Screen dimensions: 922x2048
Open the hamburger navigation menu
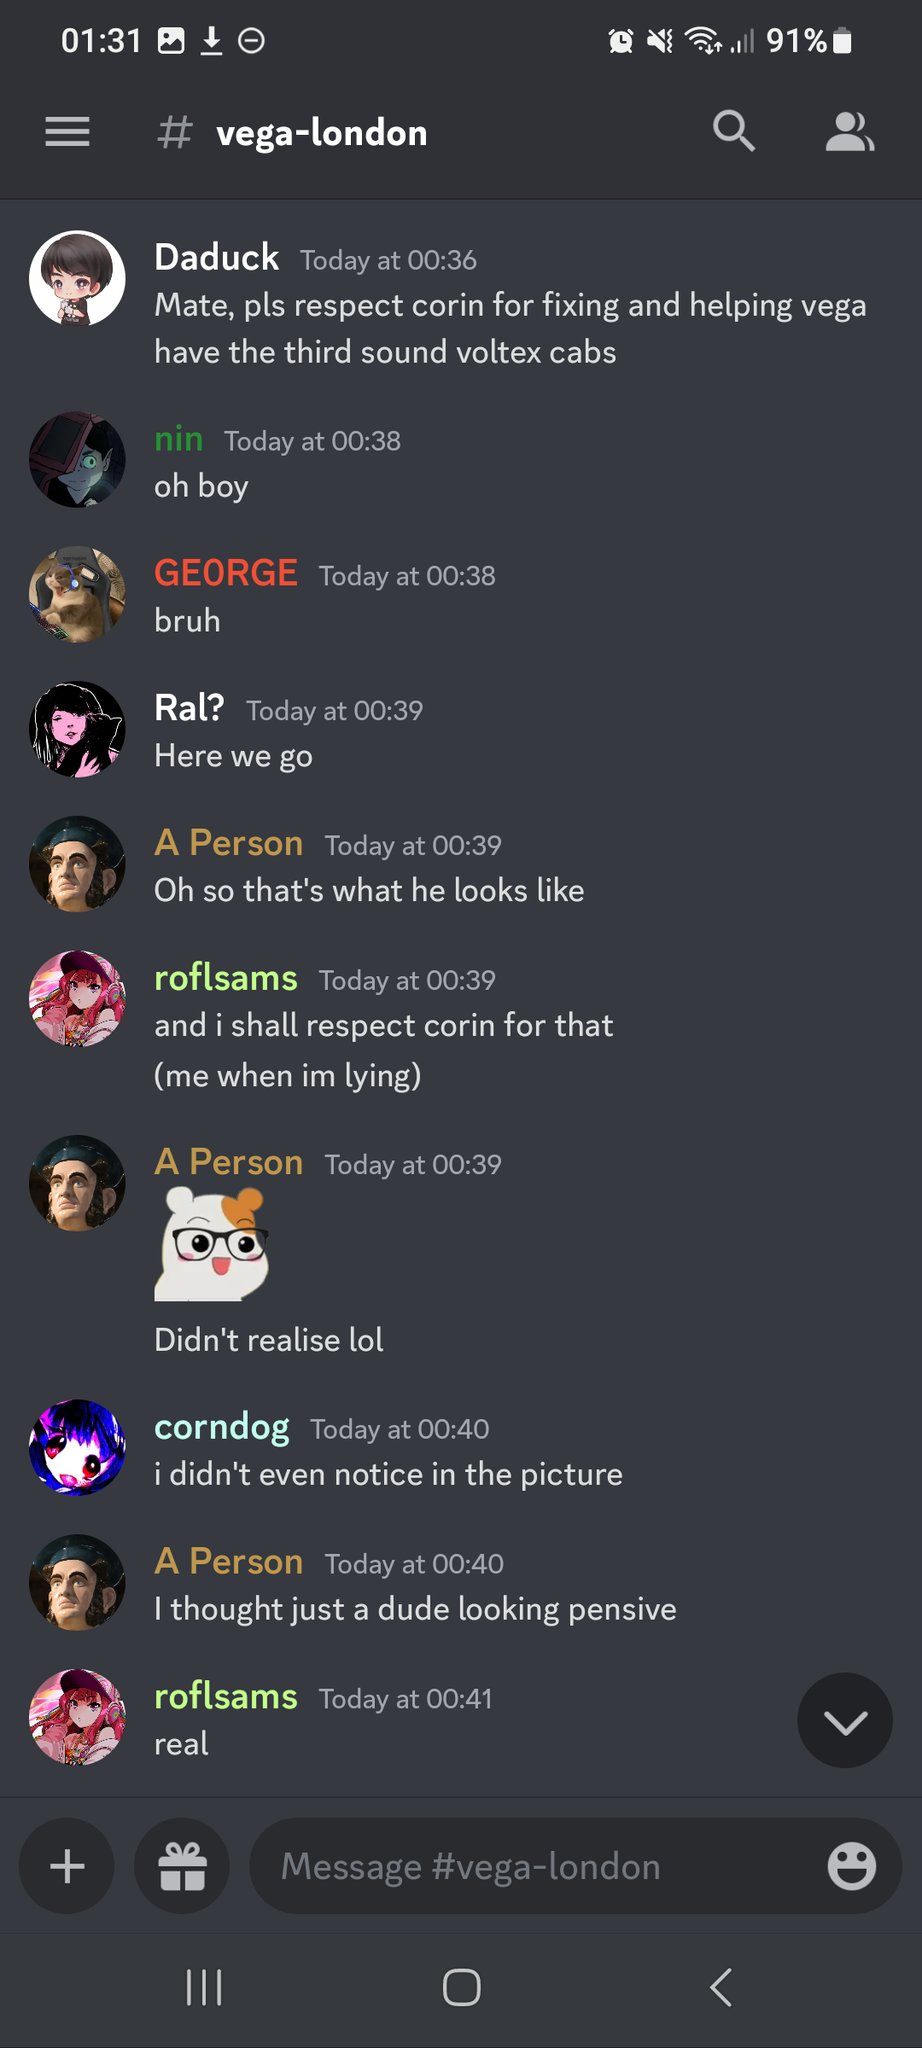pyautogui.click(x=67, y=132)
